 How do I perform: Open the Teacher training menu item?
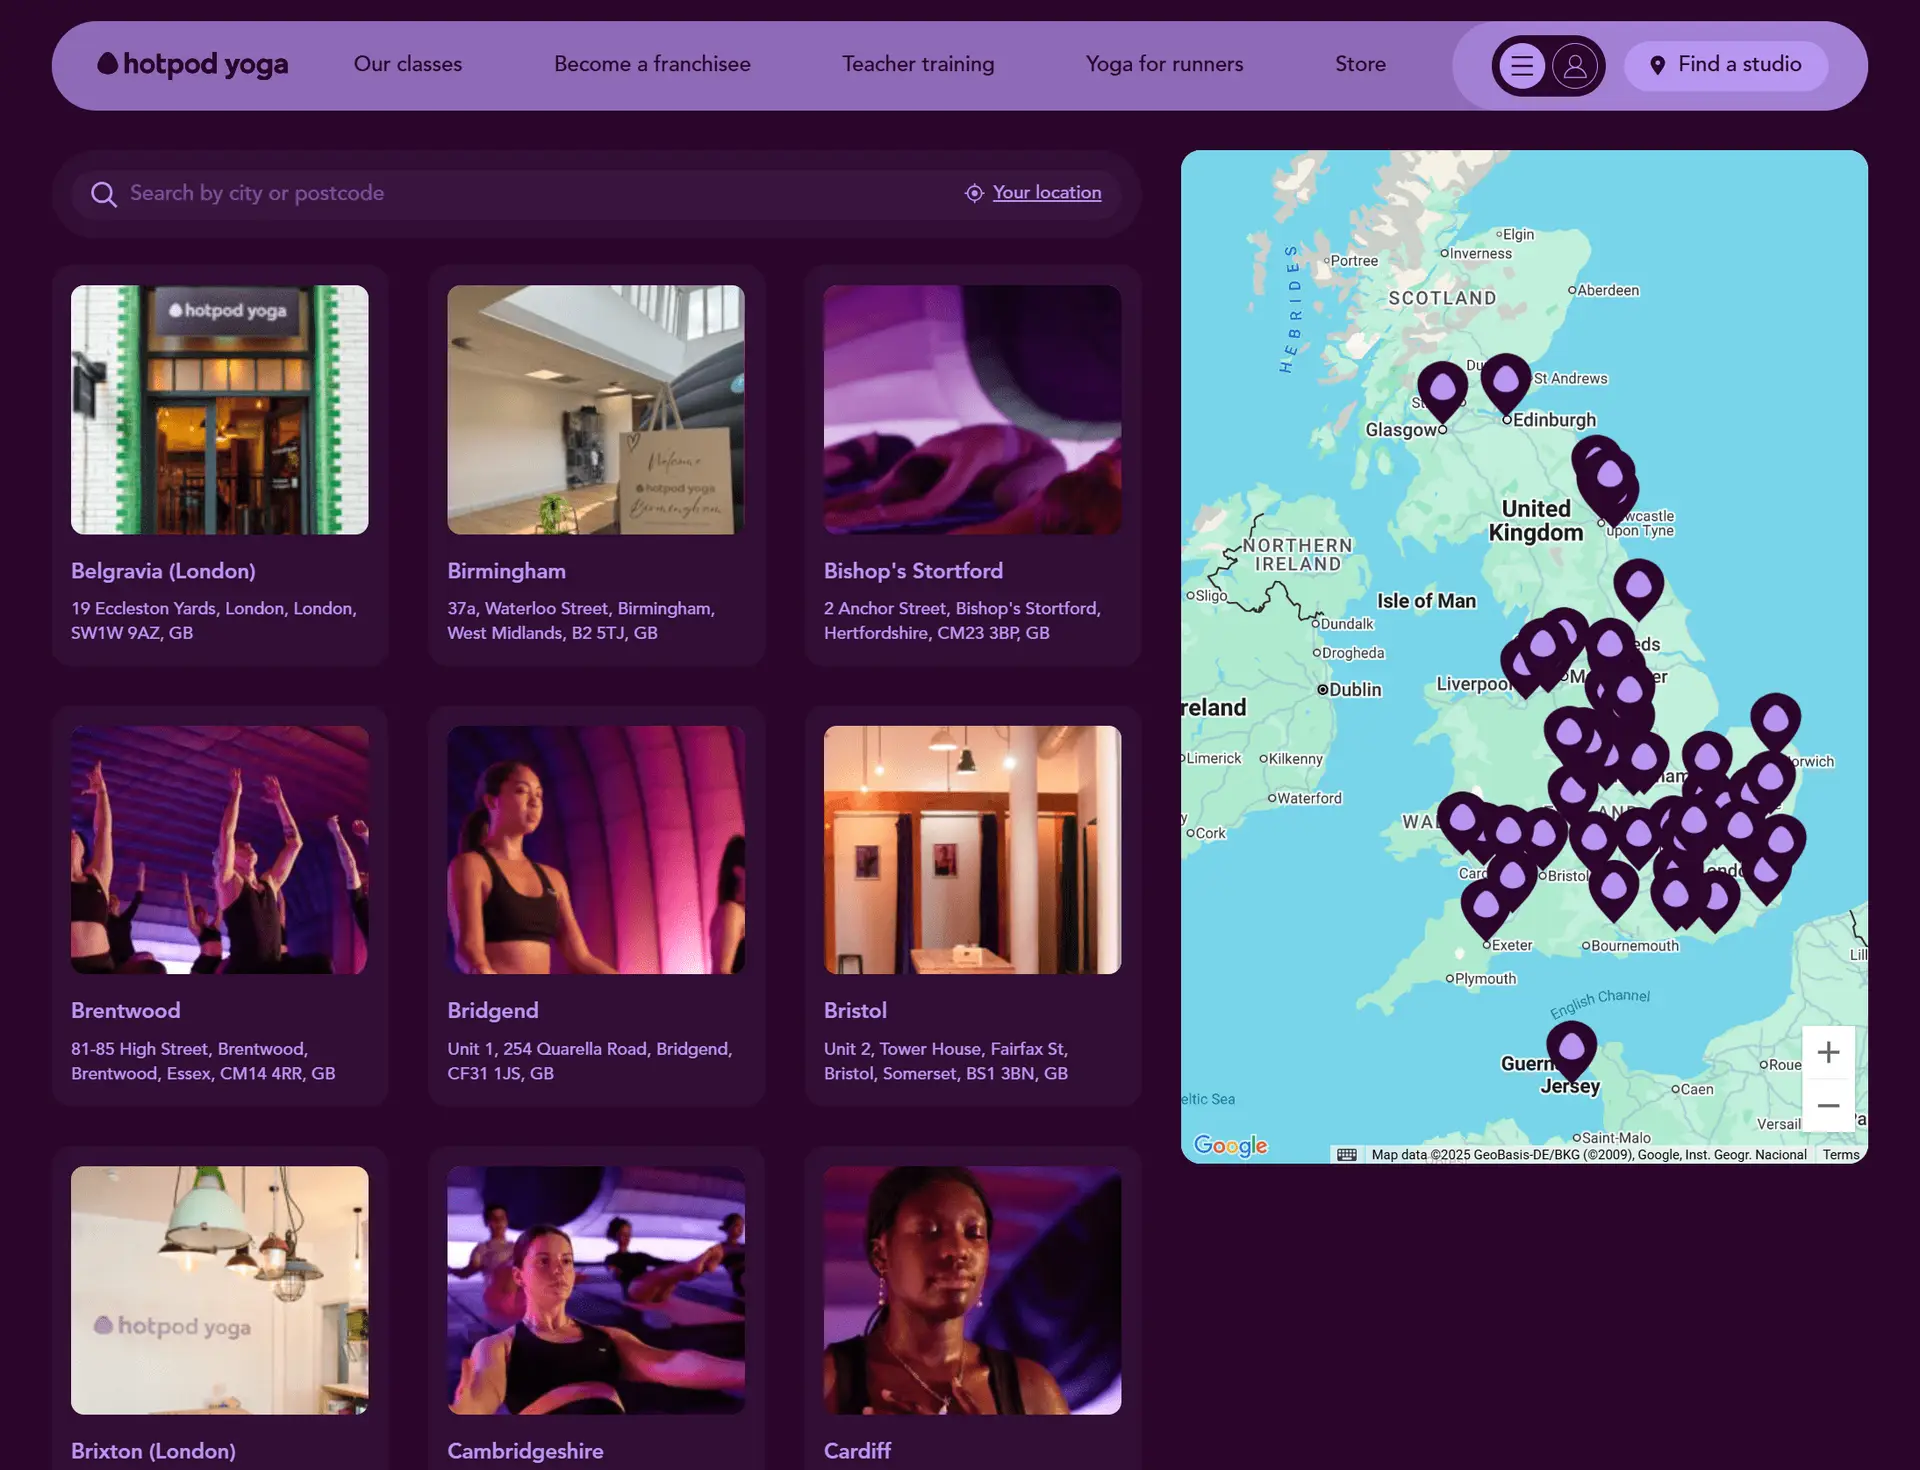(917, 65)
